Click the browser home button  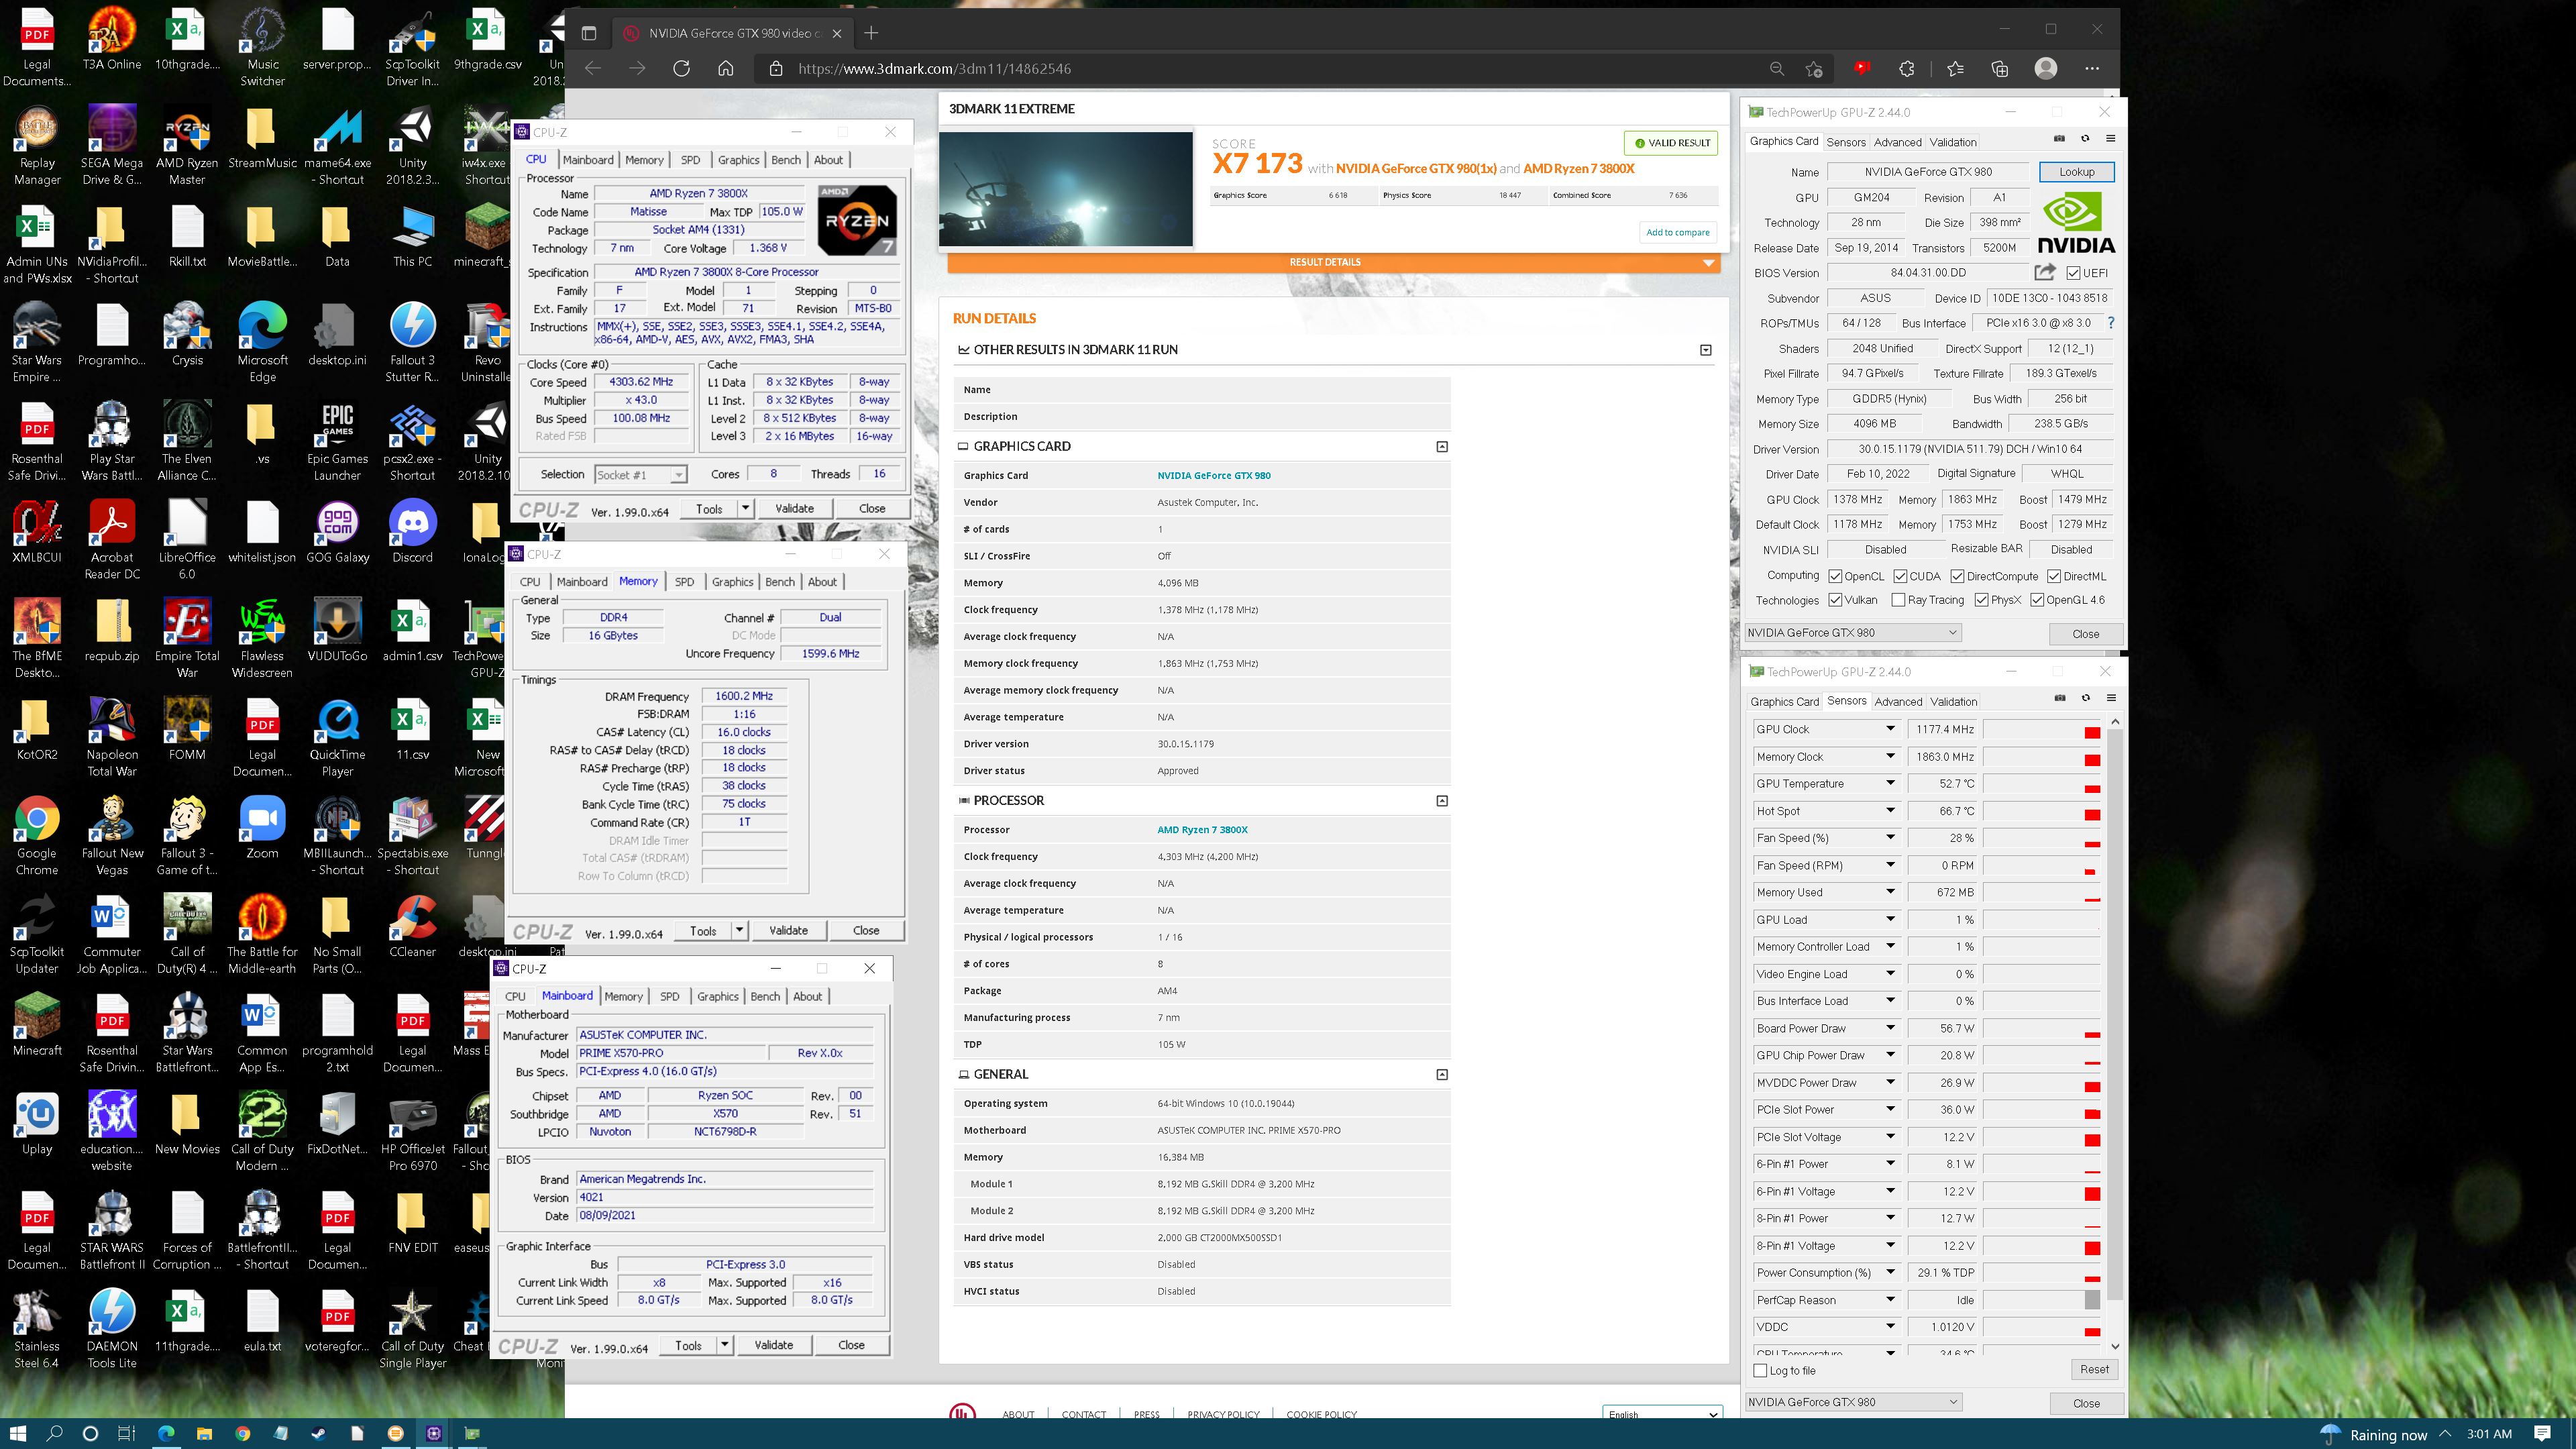(726, 69)
